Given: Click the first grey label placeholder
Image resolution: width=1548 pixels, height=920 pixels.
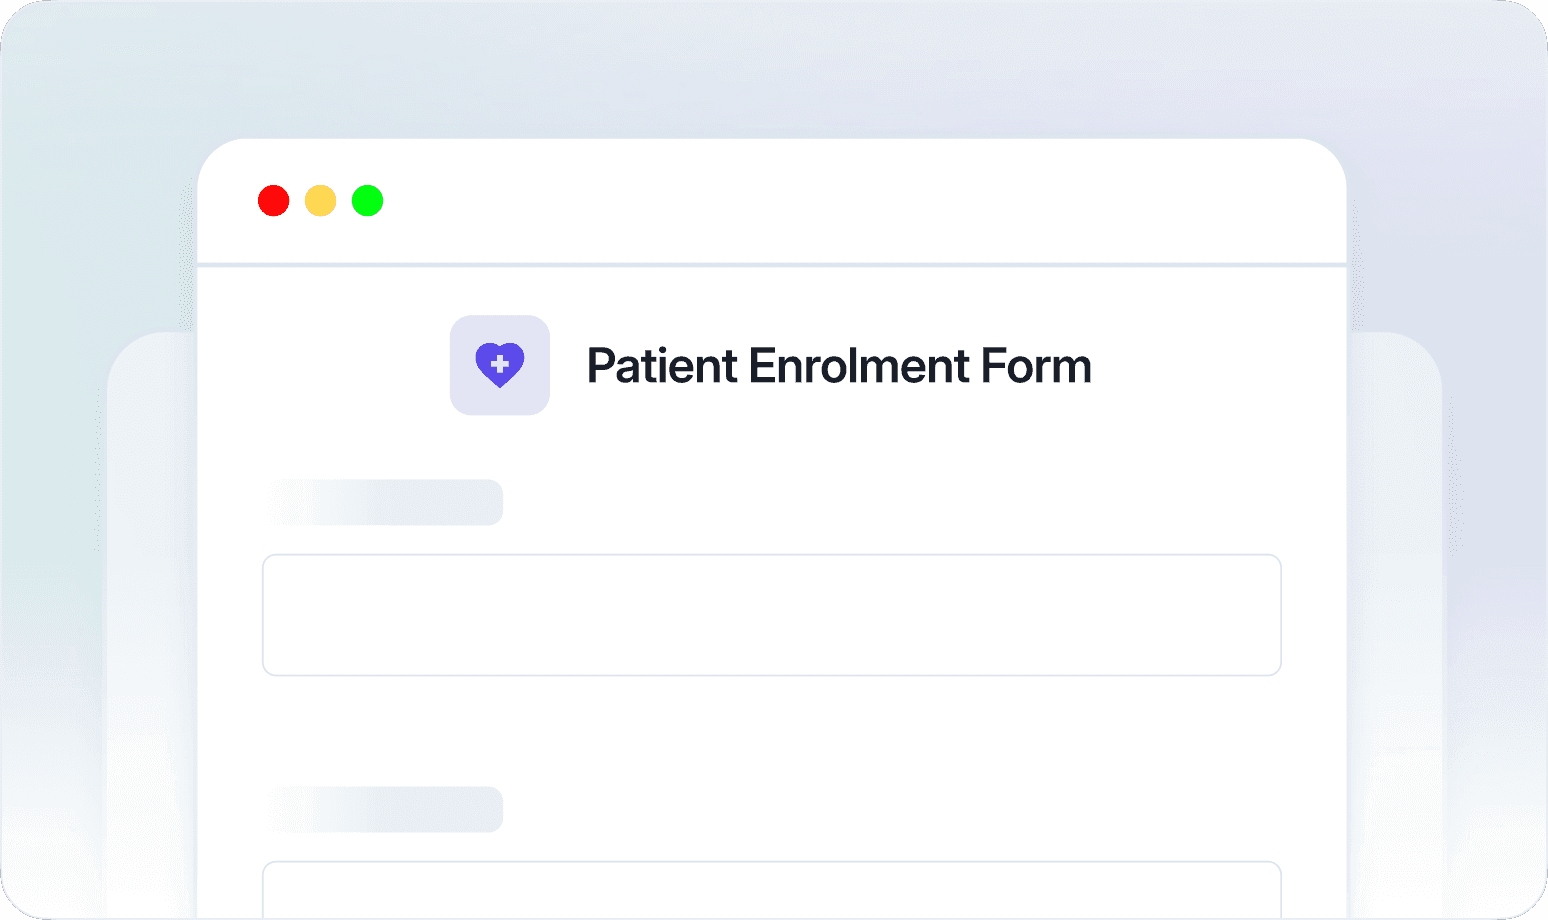Looking at the screenshot, I should pos(387,502).
